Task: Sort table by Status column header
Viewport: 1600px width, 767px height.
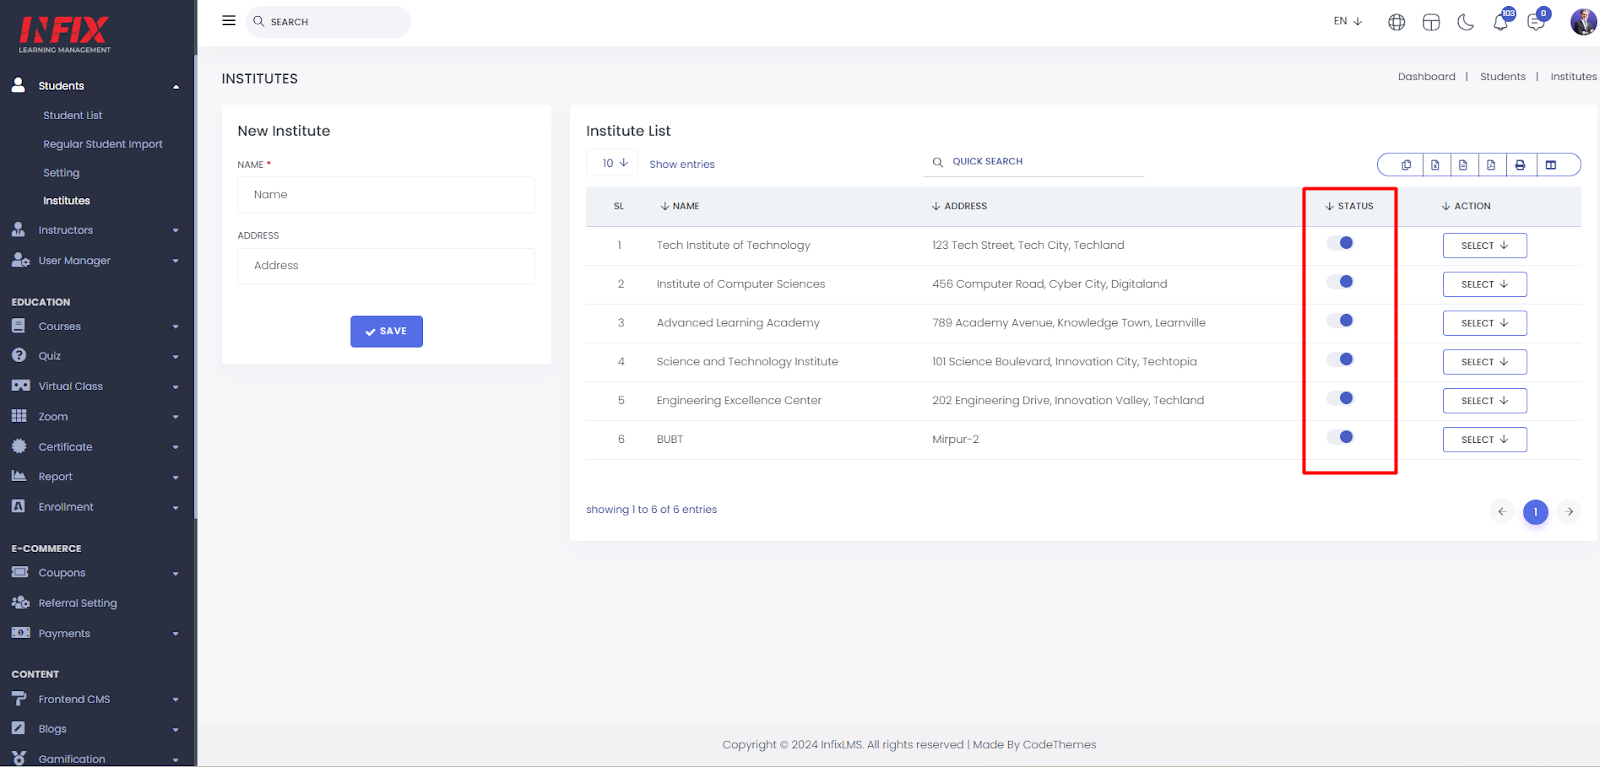Action: click(1349, 206)
